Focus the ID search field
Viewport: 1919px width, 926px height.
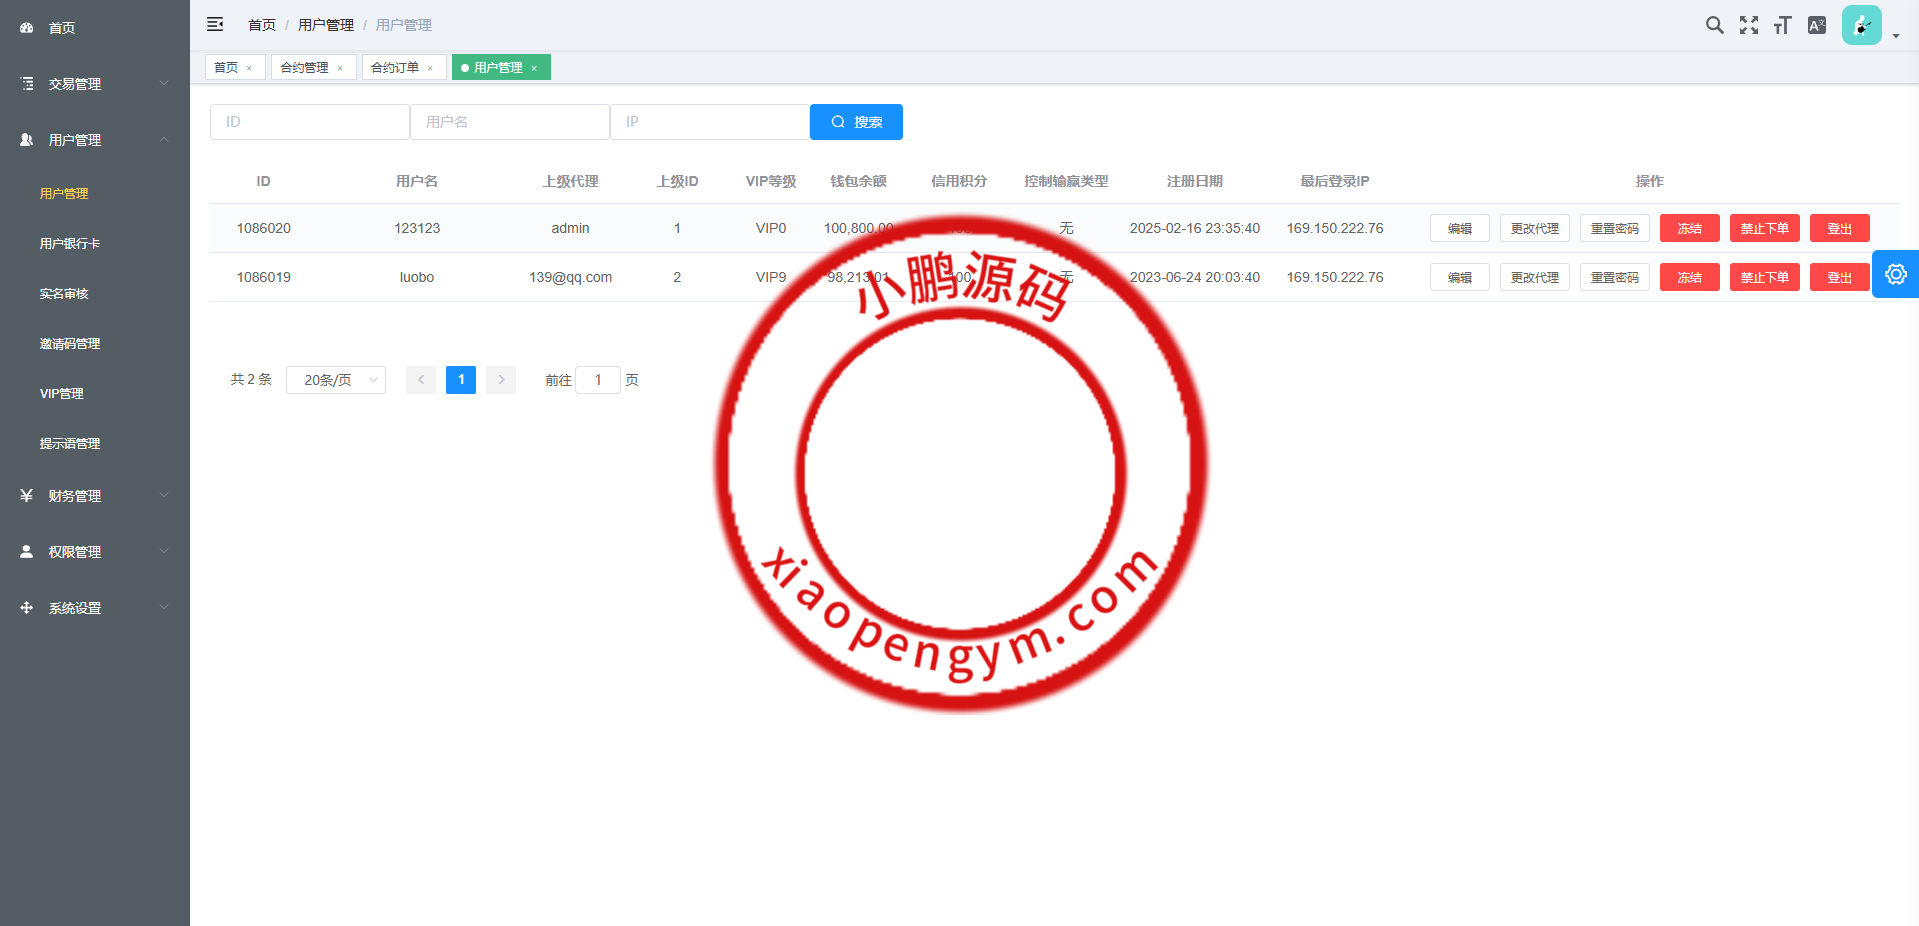coord(309,122)
